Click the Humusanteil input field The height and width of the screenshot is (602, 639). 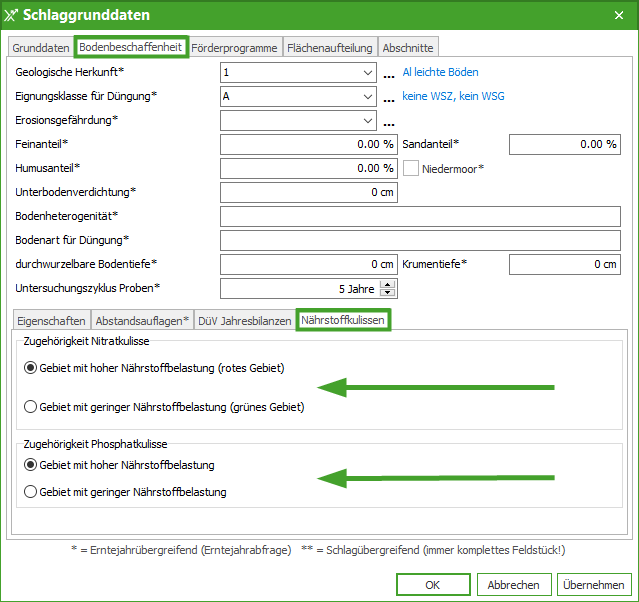308,169
